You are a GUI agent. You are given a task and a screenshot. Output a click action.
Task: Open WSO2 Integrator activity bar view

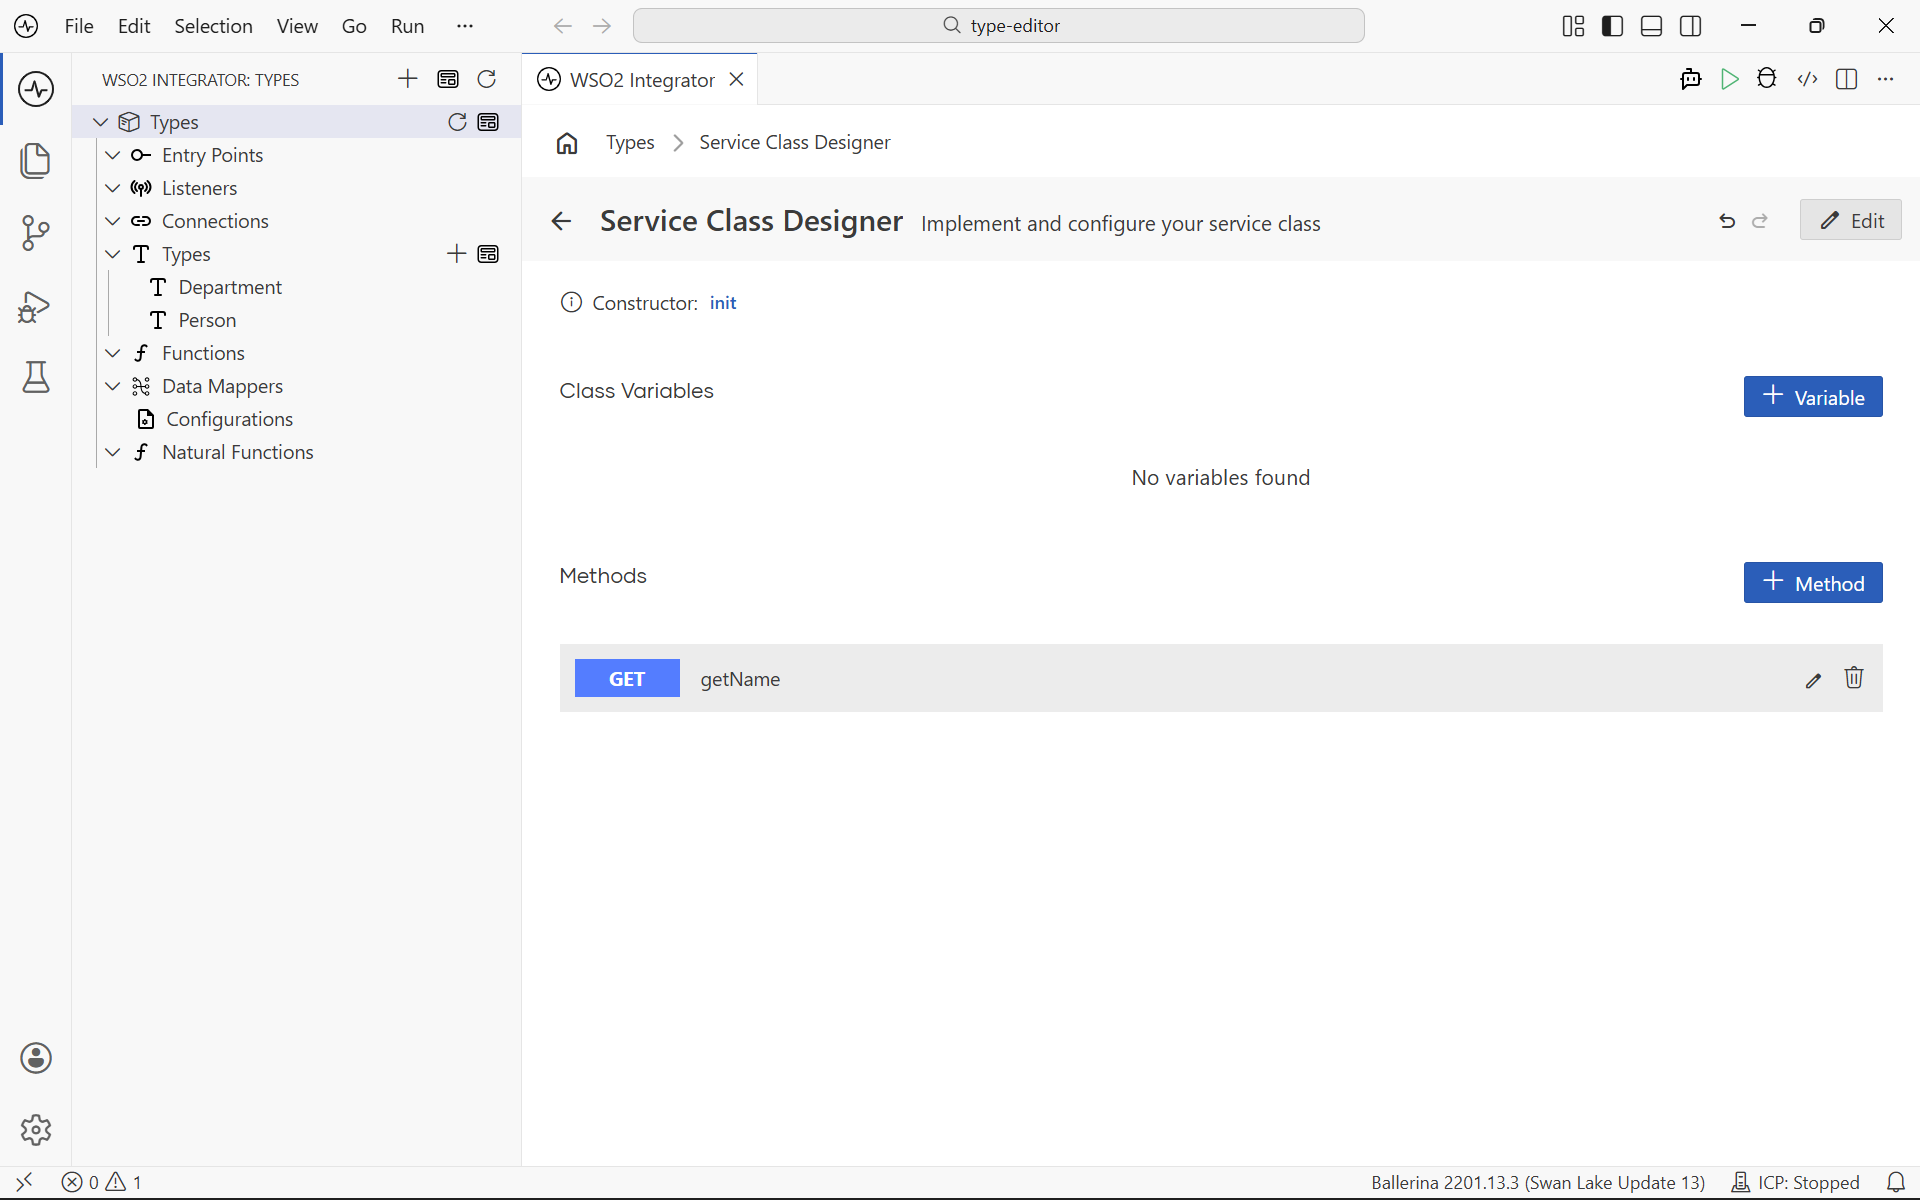(x=36, y=89)
